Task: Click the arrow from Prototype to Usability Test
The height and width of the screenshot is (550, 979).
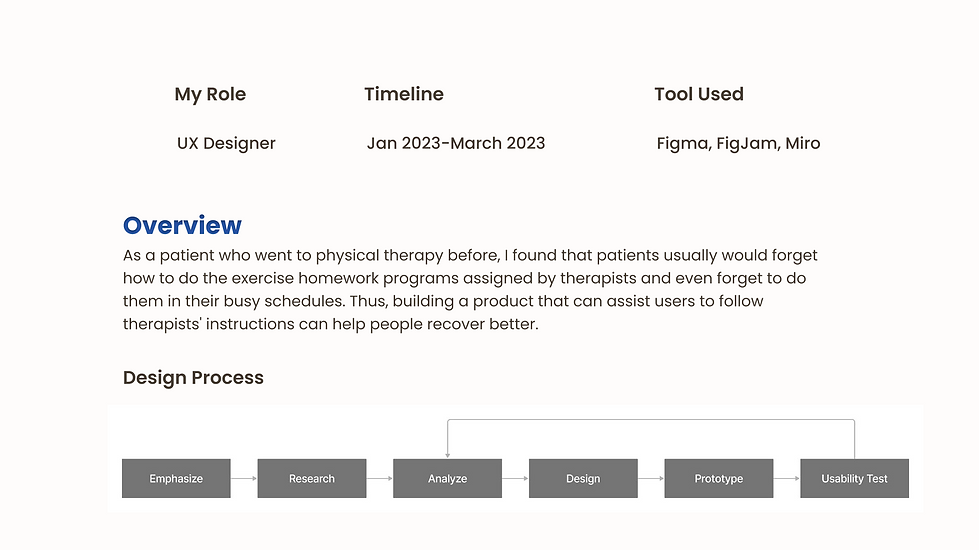Action: click(x=787, y=479)
